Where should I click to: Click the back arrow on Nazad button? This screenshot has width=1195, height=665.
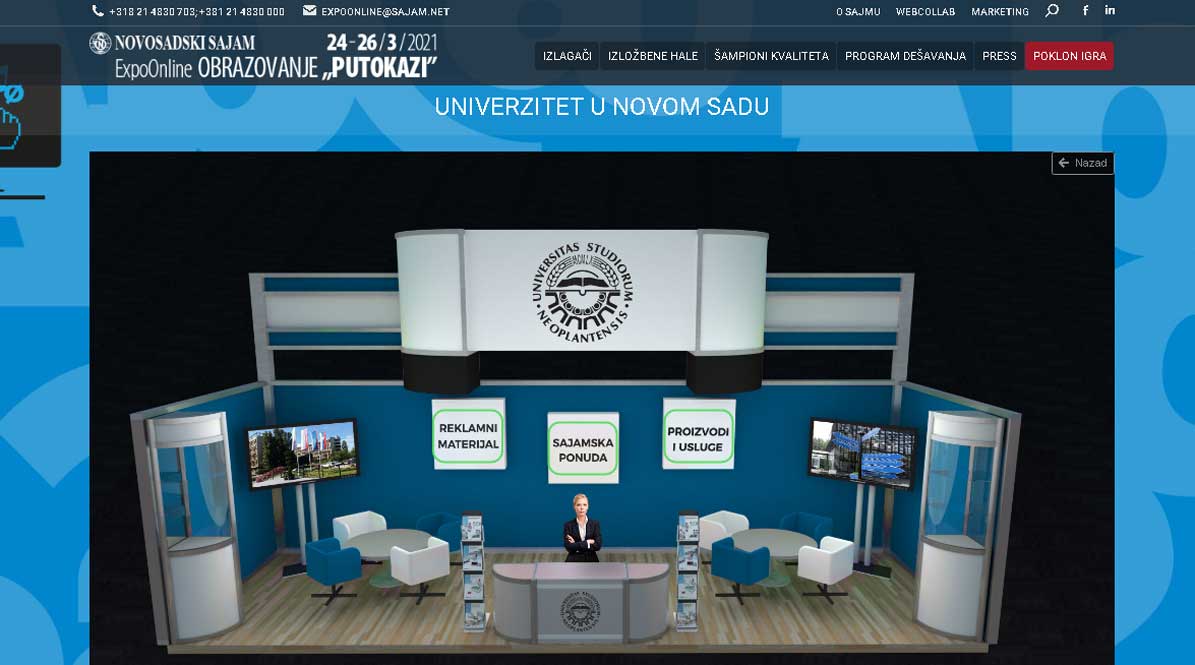tap(1064, 163)
